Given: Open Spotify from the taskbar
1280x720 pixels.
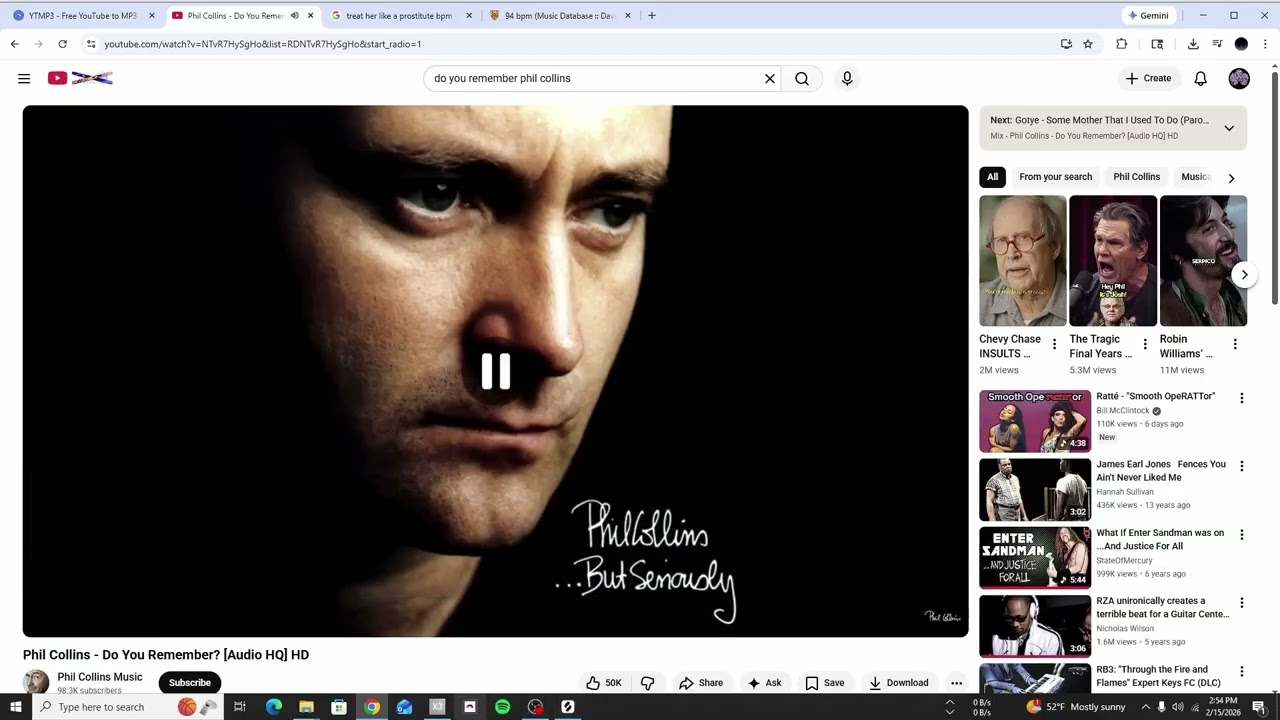Looking at the screenshot, I should pyautogui.click(x=502, y=707).
